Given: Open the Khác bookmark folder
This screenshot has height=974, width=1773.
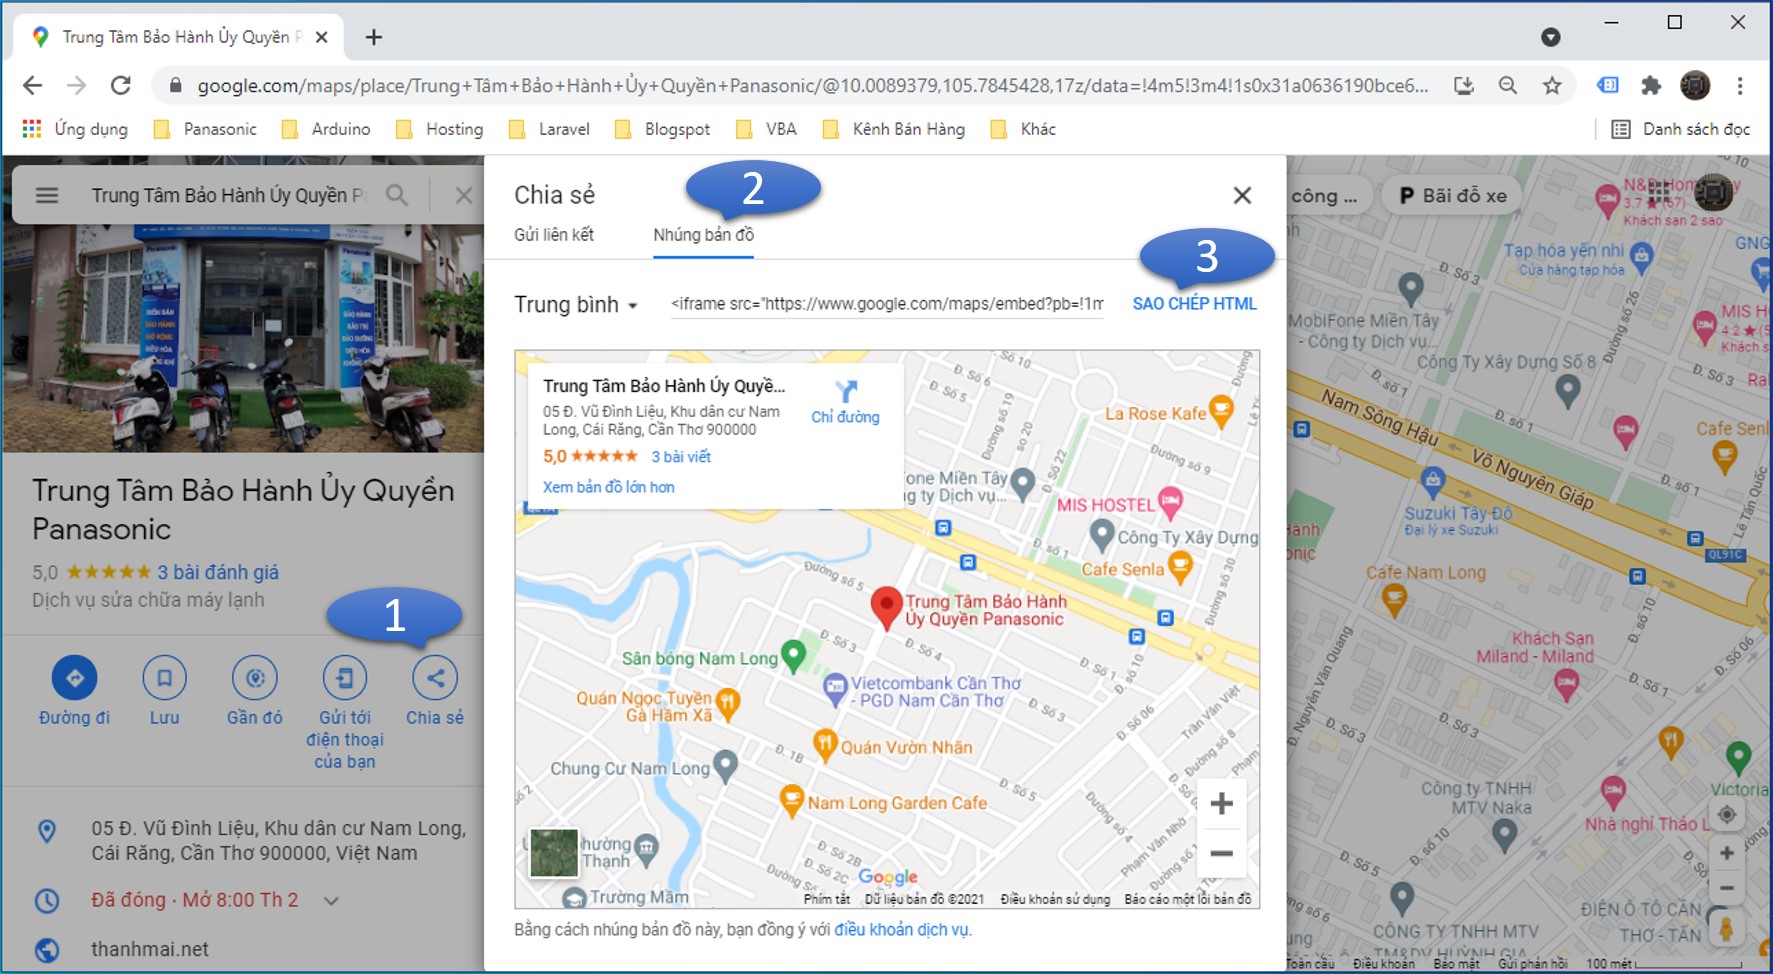Looking at the screenshot, I should pyautogui.click(x=1023, y=129).
